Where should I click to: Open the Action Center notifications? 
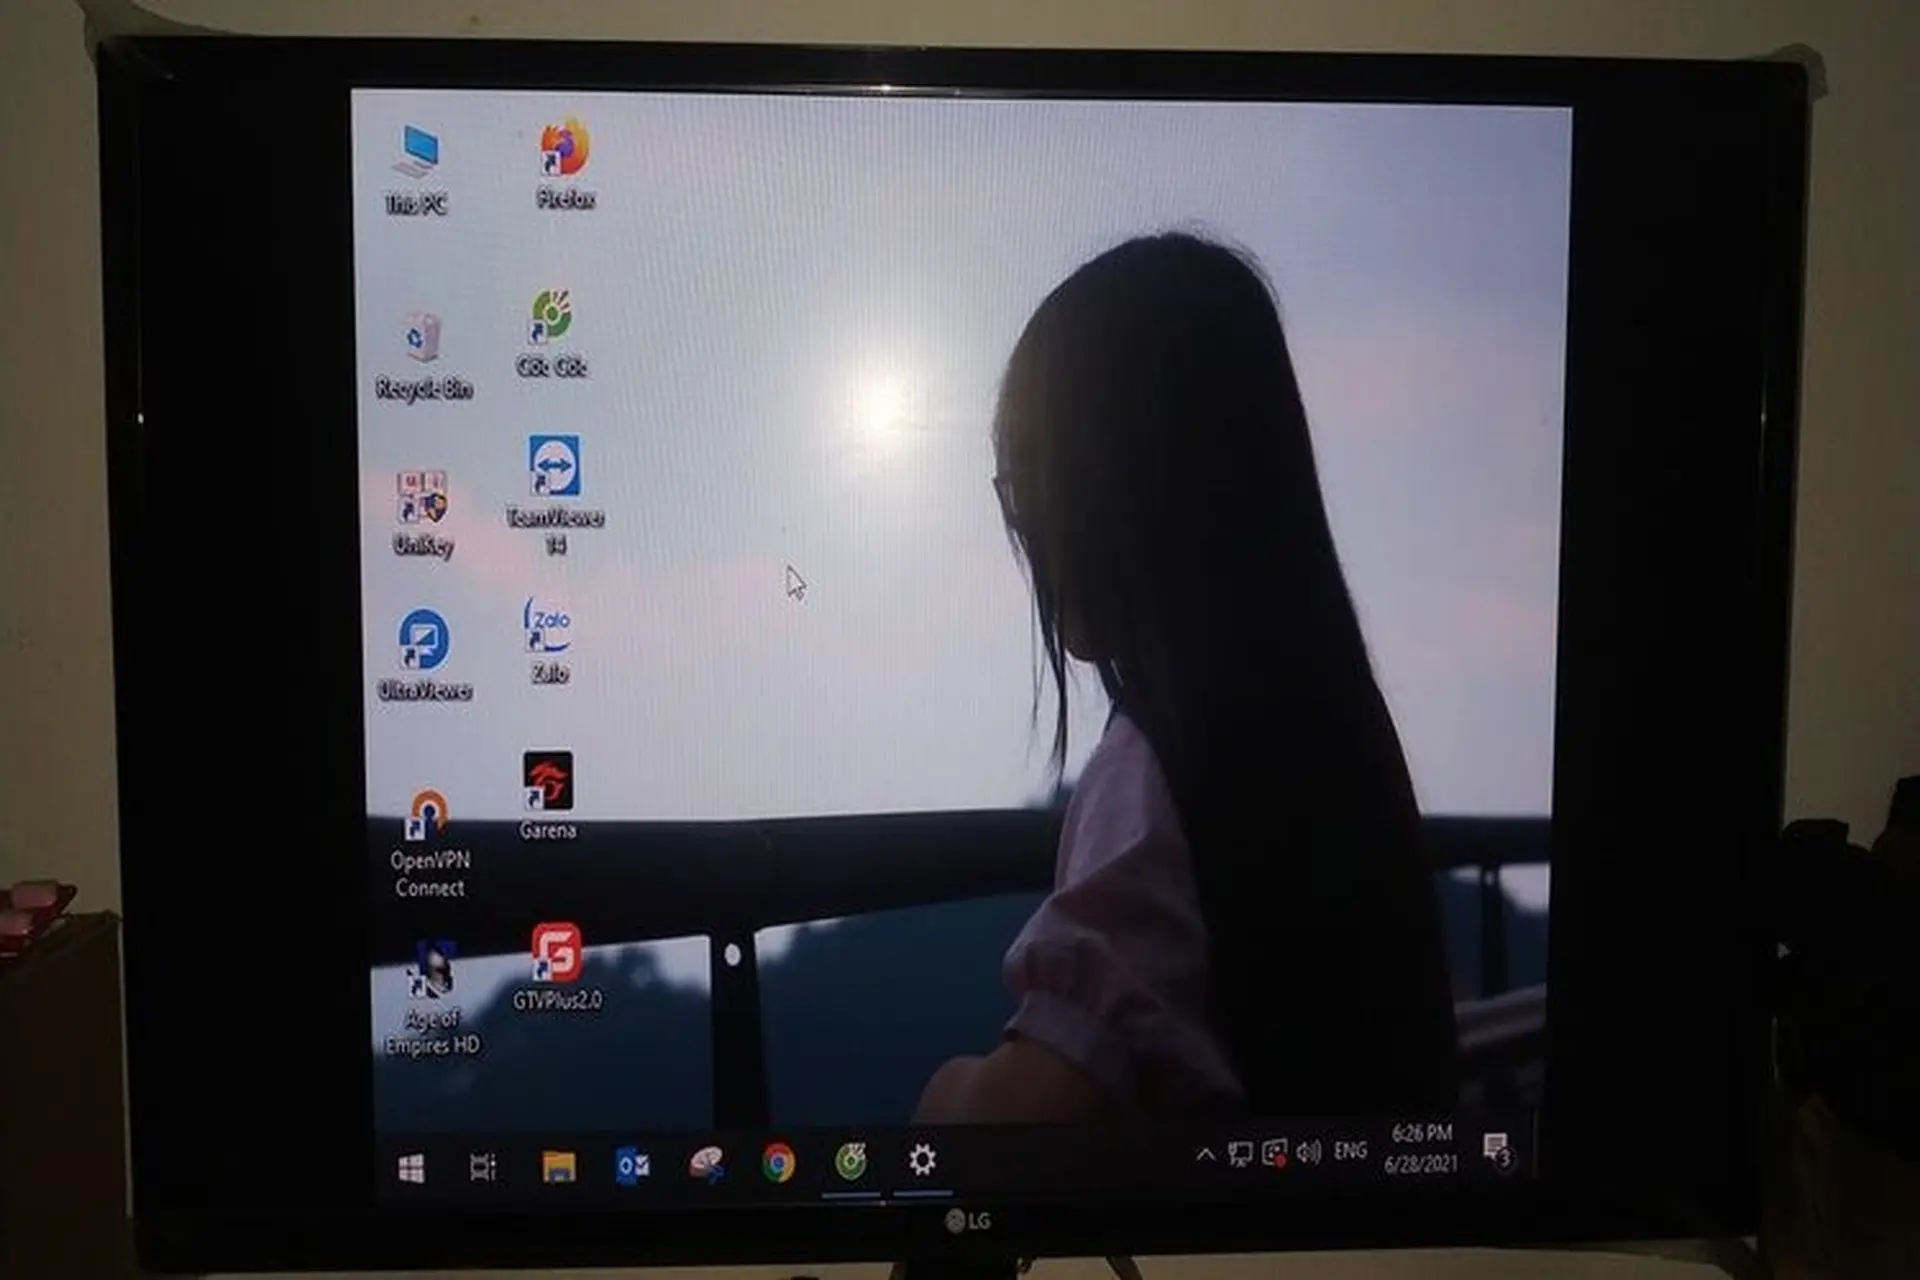click(1497, 1148)
